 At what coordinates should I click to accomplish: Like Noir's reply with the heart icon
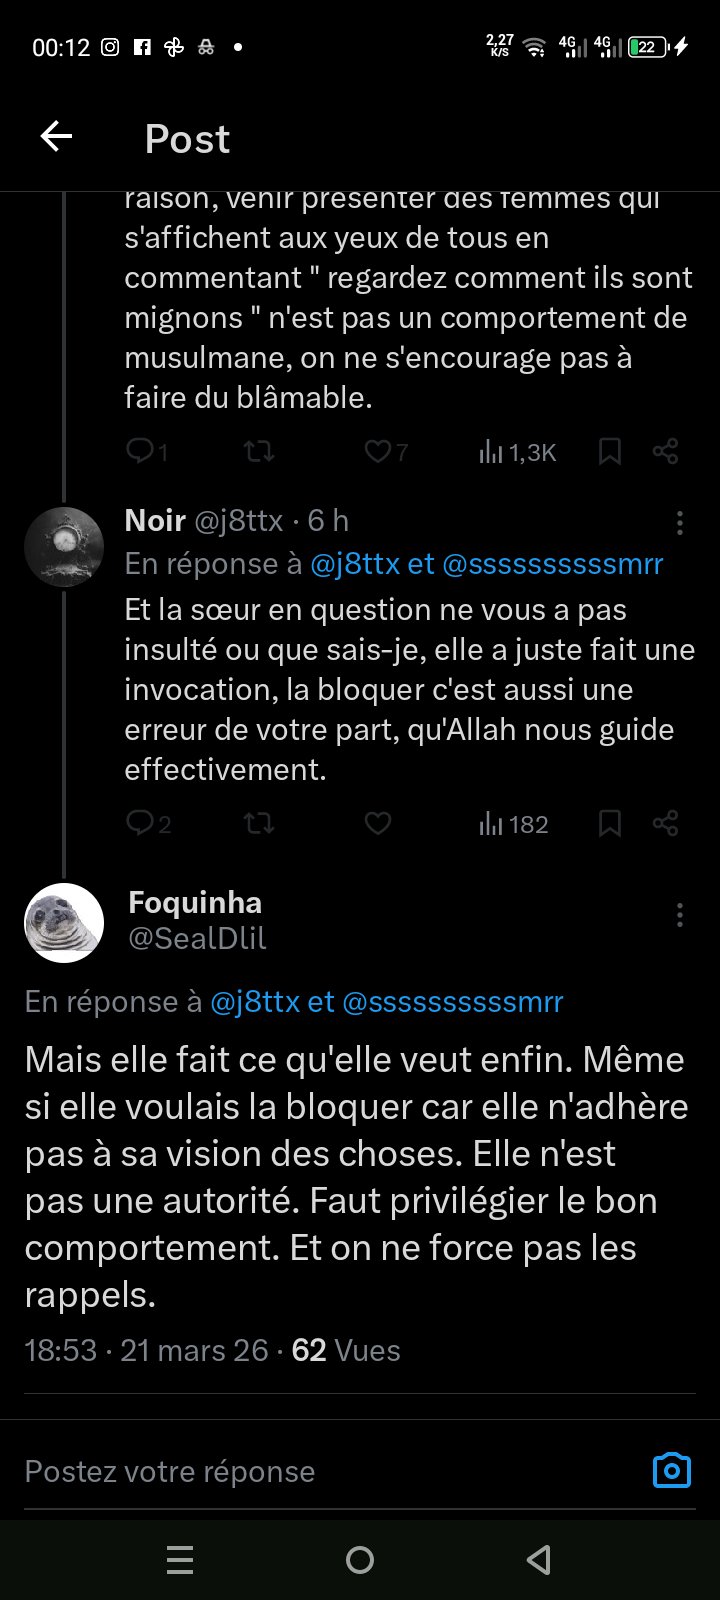coord(377,824)
